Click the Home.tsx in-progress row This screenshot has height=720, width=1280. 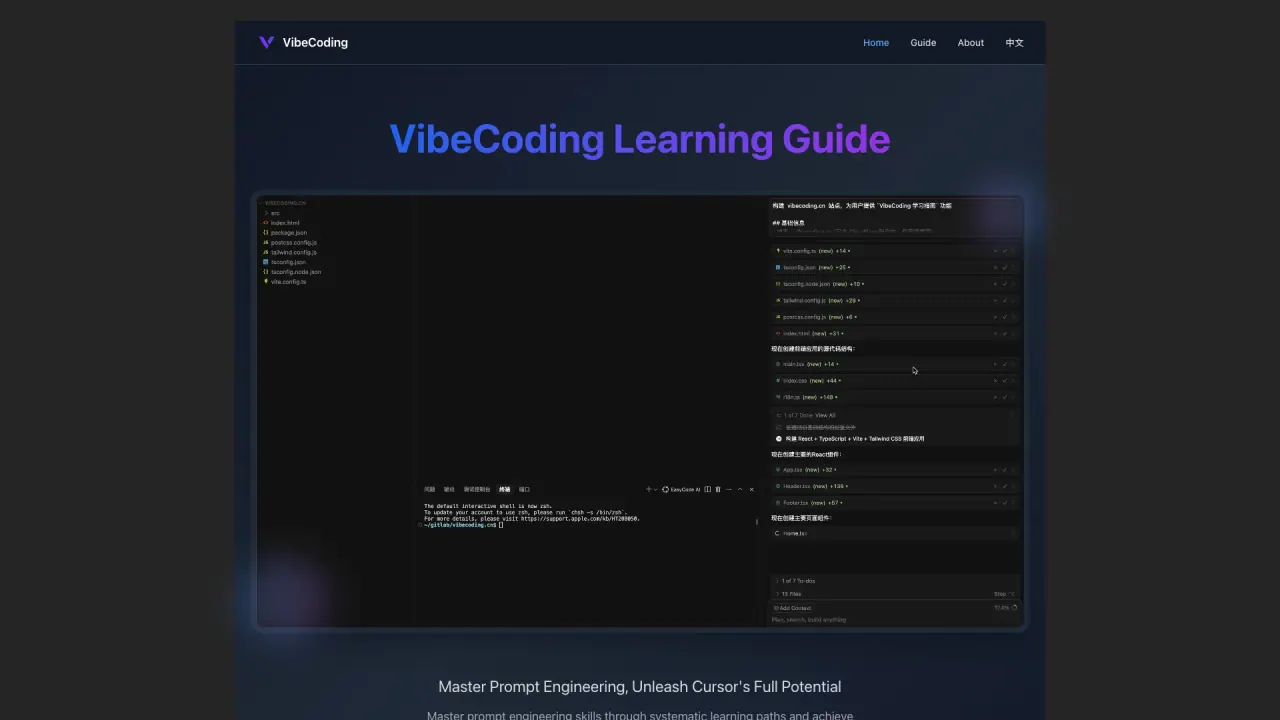896,533
